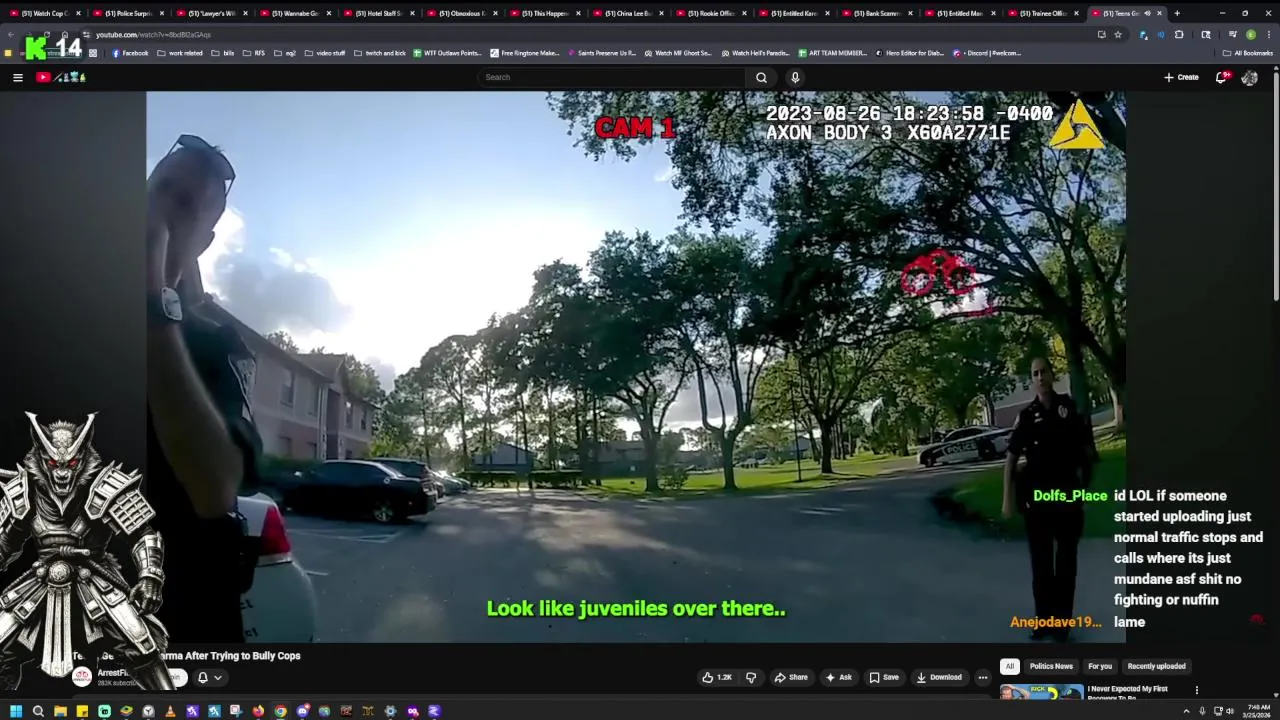Open 'I Never Expected My First' video thumbnail
This screenshot has height=720, width=1280.
pyautogui.click(x=1041, y=692)
